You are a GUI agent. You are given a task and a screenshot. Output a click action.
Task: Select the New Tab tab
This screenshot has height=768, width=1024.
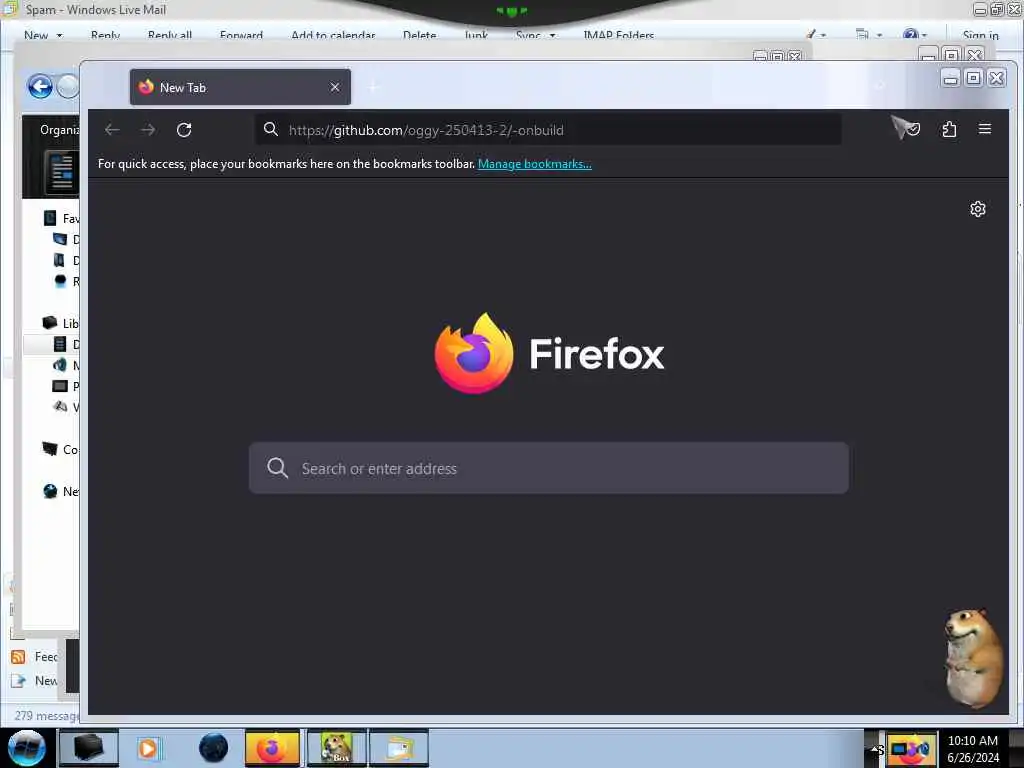pos(240,87)
